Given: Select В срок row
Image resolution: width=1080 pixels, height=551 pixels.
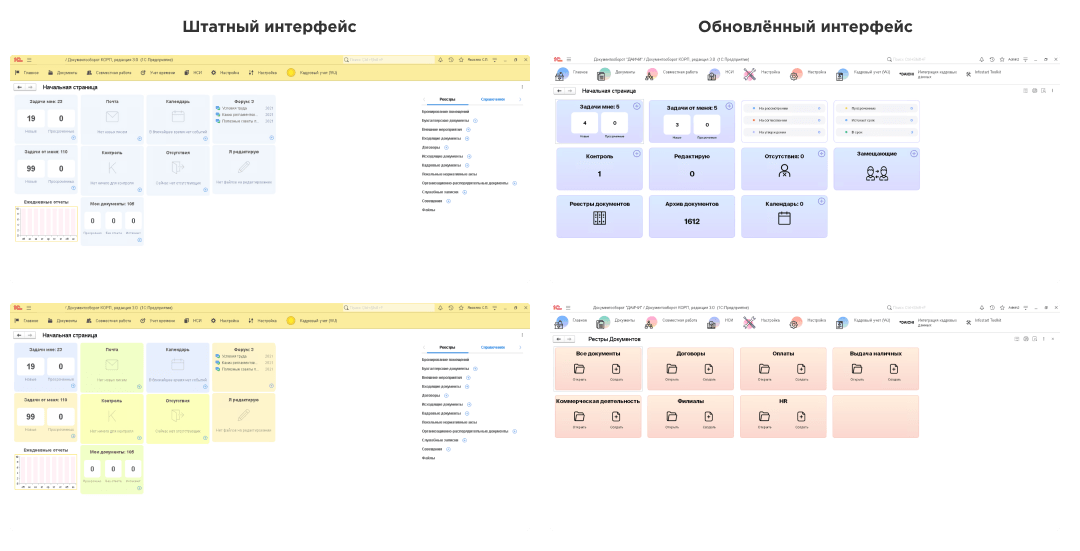Looking at the screenshot, I should tap(876, 132).
